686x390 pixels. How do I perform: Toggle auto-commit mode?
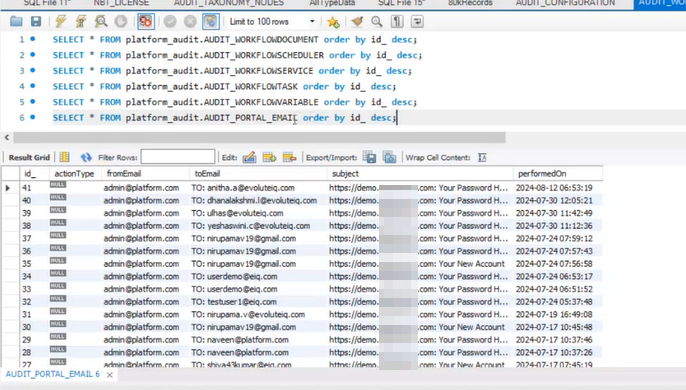[x=210, y=21]
